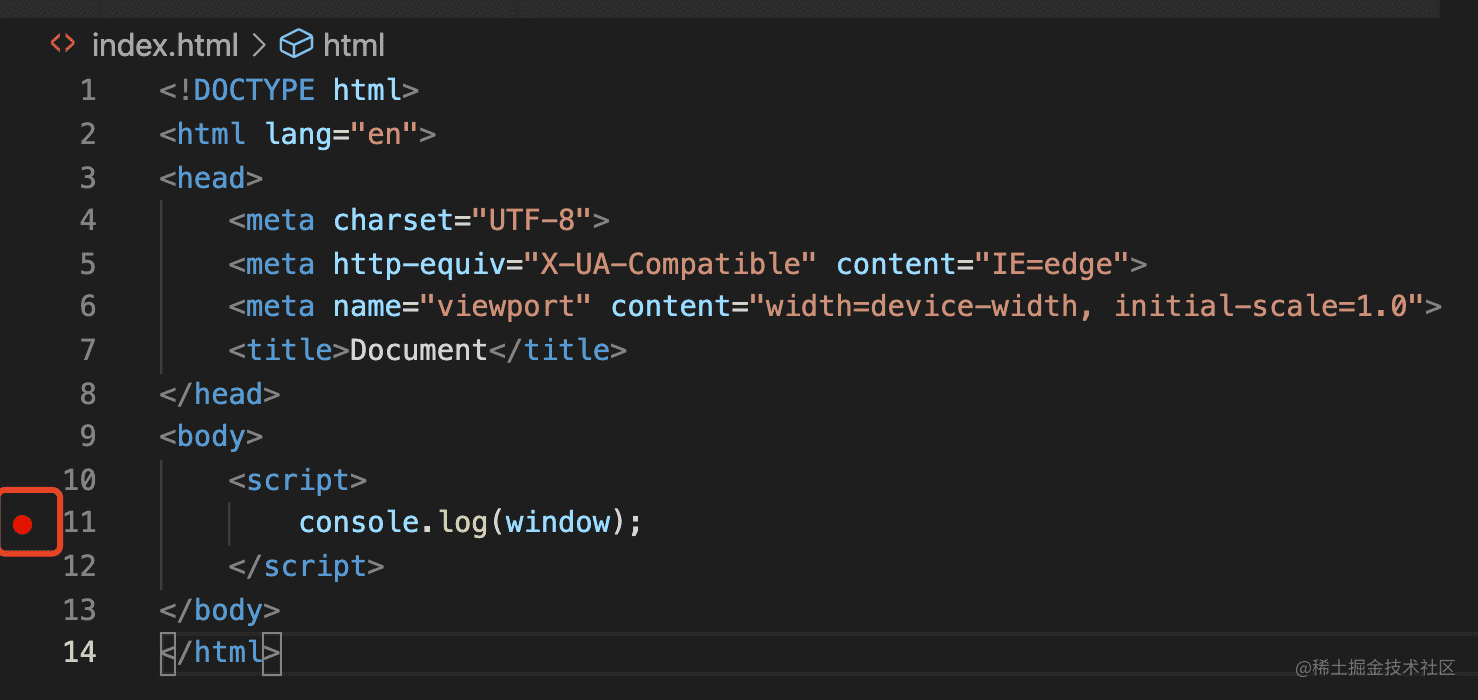Click line number 10 next to script tag
The image size is (1478, 700).
(x=80, y=480)
